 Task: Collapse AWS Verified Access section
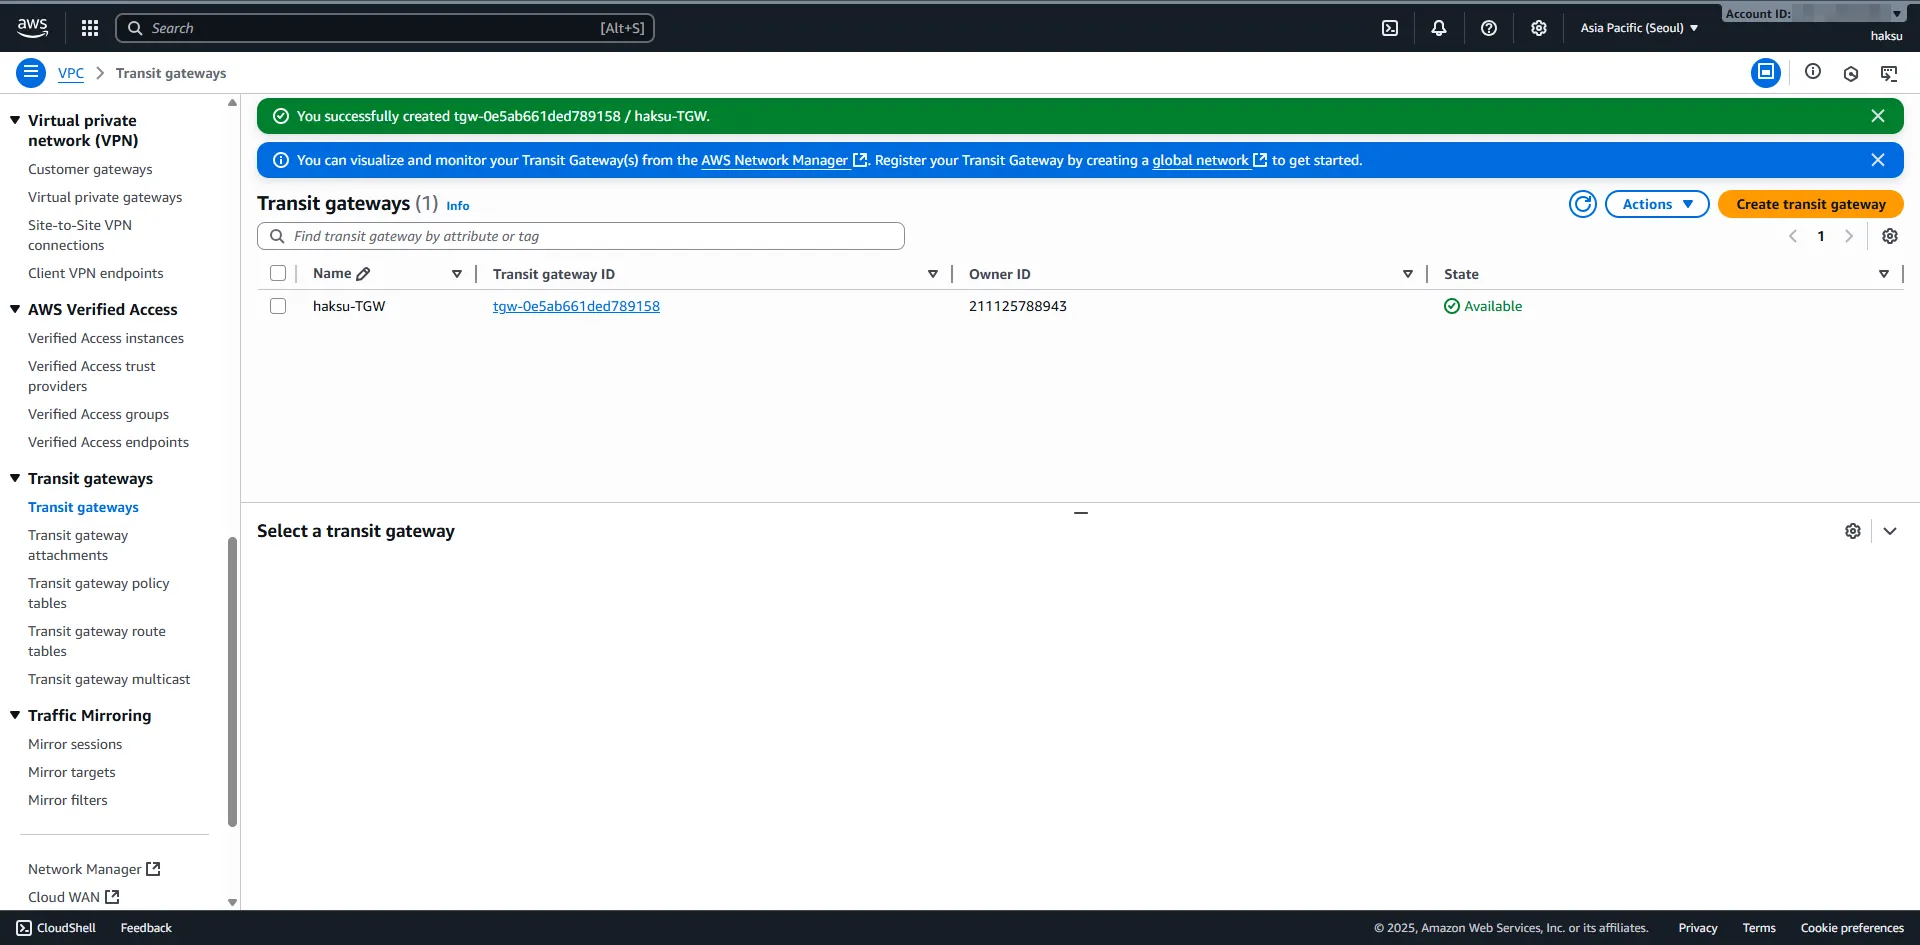[x=15, y=309]
